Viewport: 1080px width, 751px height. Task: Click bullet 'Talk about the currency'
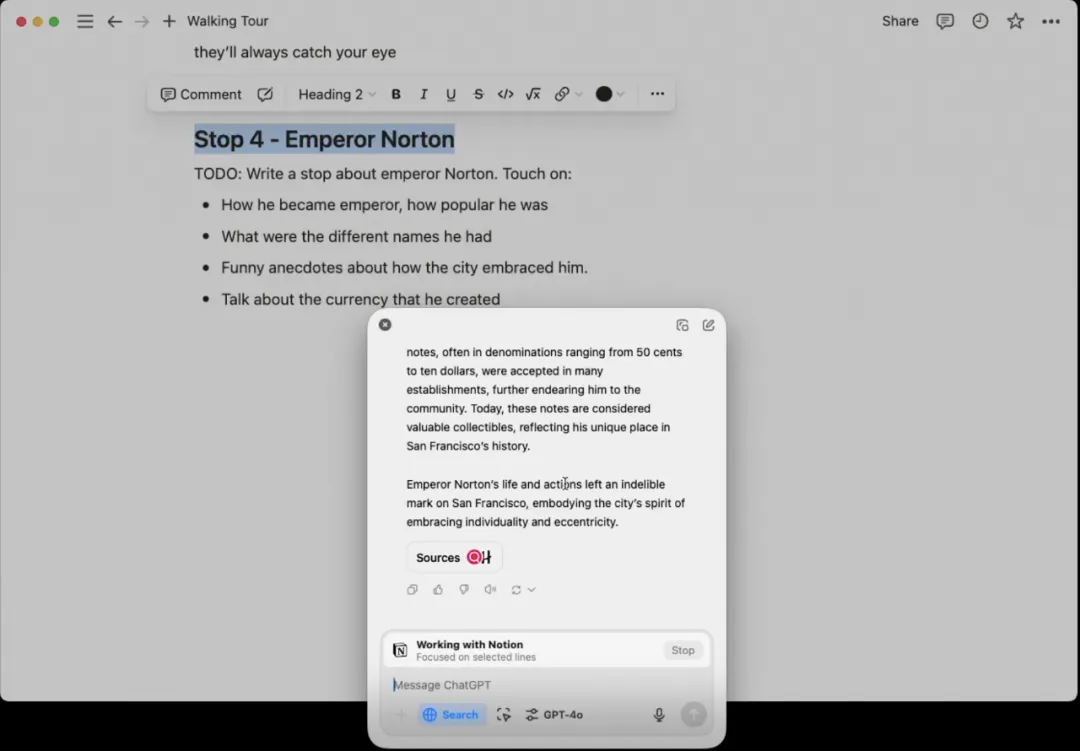pos(360,300)
